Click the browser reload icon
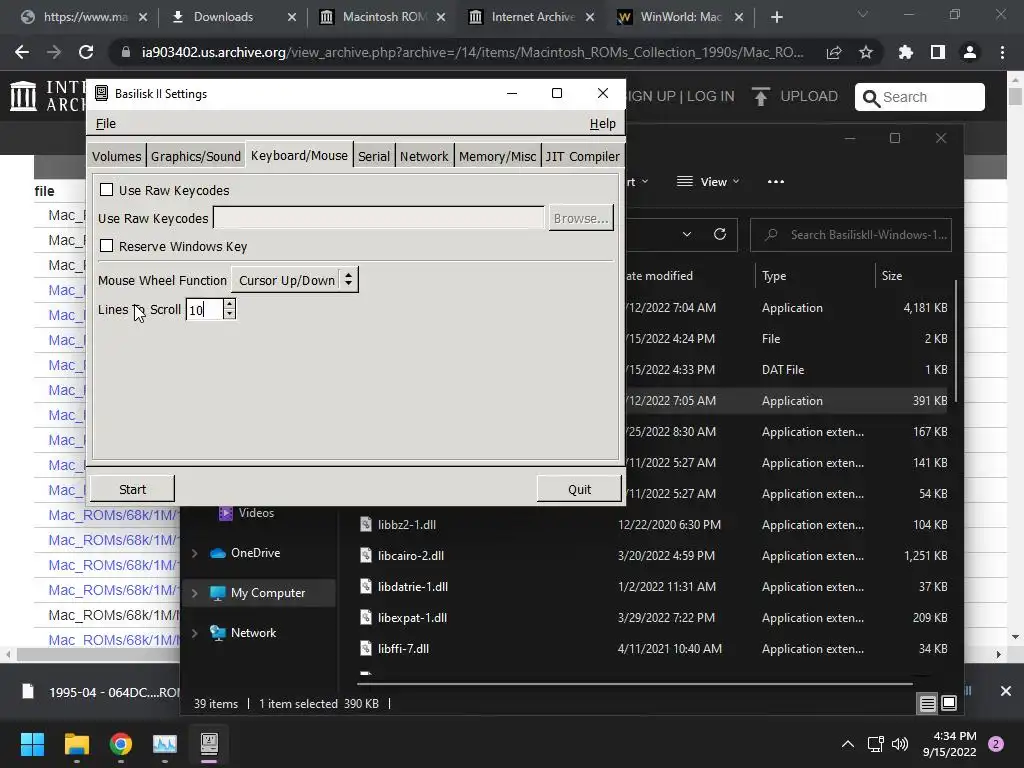 [86, 52]
